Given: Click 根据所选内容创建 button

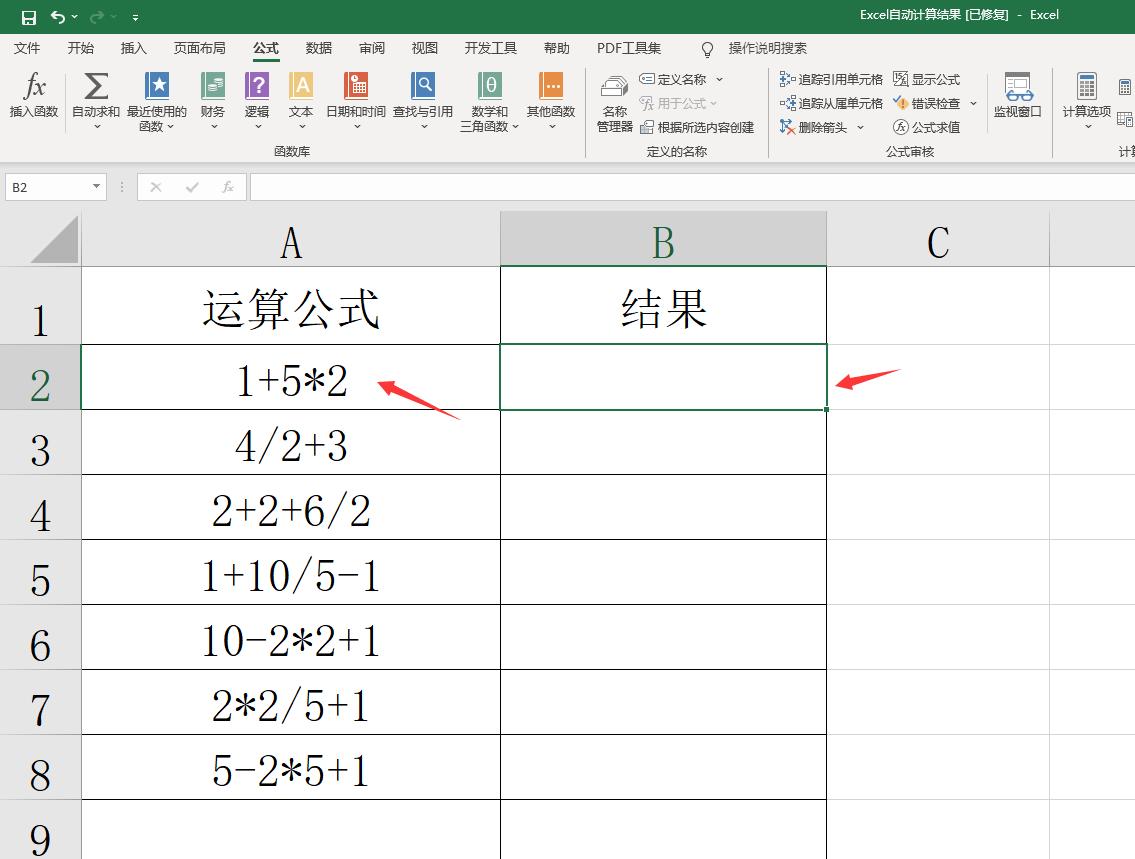Looking at the screenshot, I should click(x=697, y=127).
